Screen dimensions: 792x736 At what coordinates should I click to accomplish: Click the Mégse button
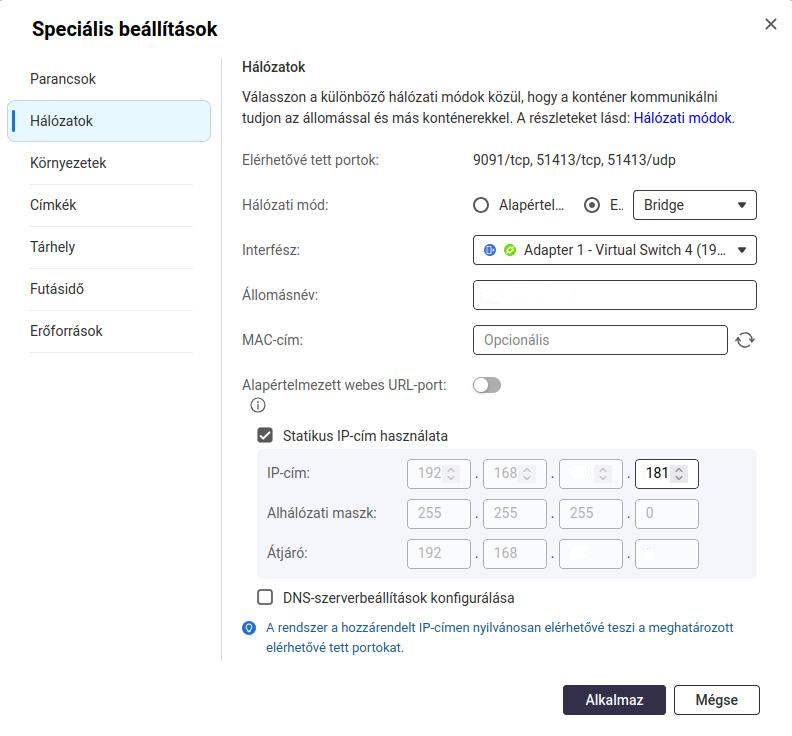[x=716, y=700]
